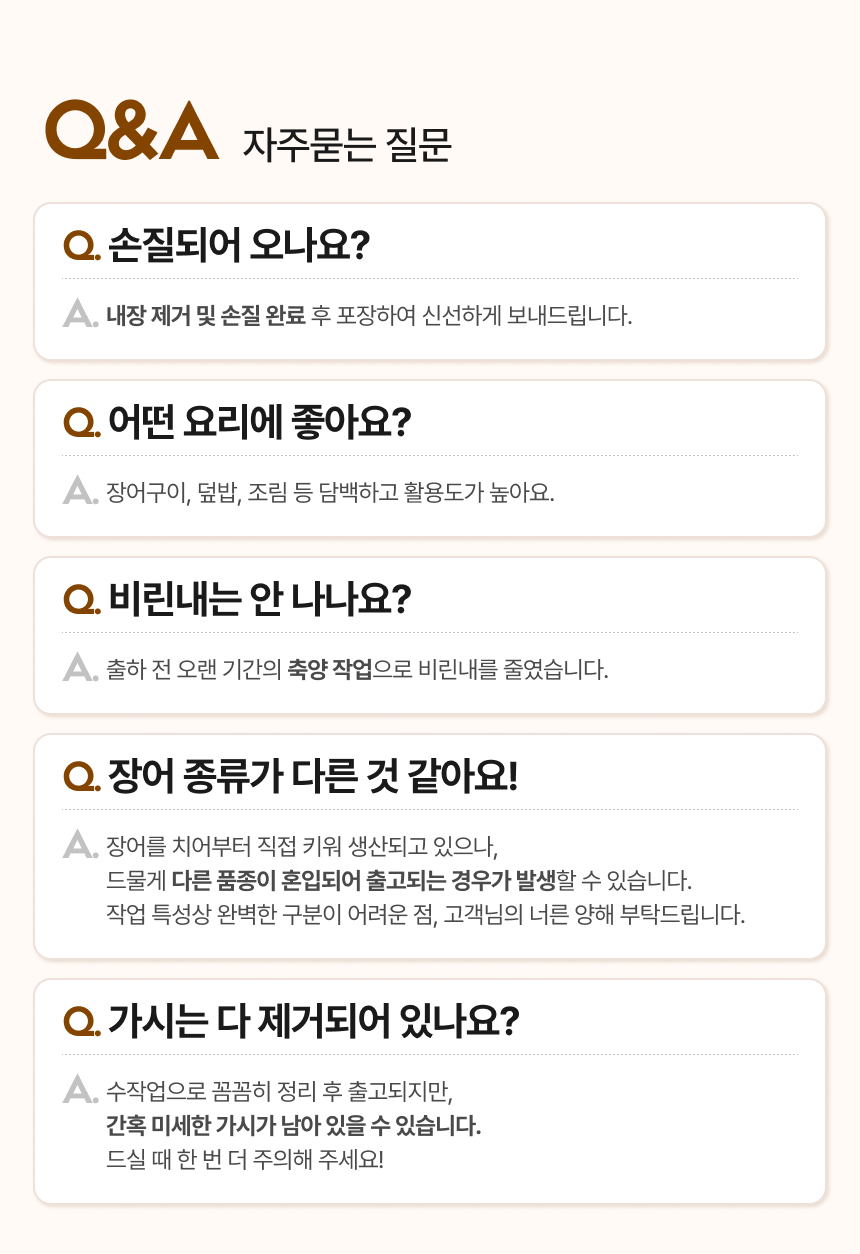Screen dimensions: 860x1254
Task: Click the Q icon beside 어떤 요리에 좋아요?
Action: point(80,423)
